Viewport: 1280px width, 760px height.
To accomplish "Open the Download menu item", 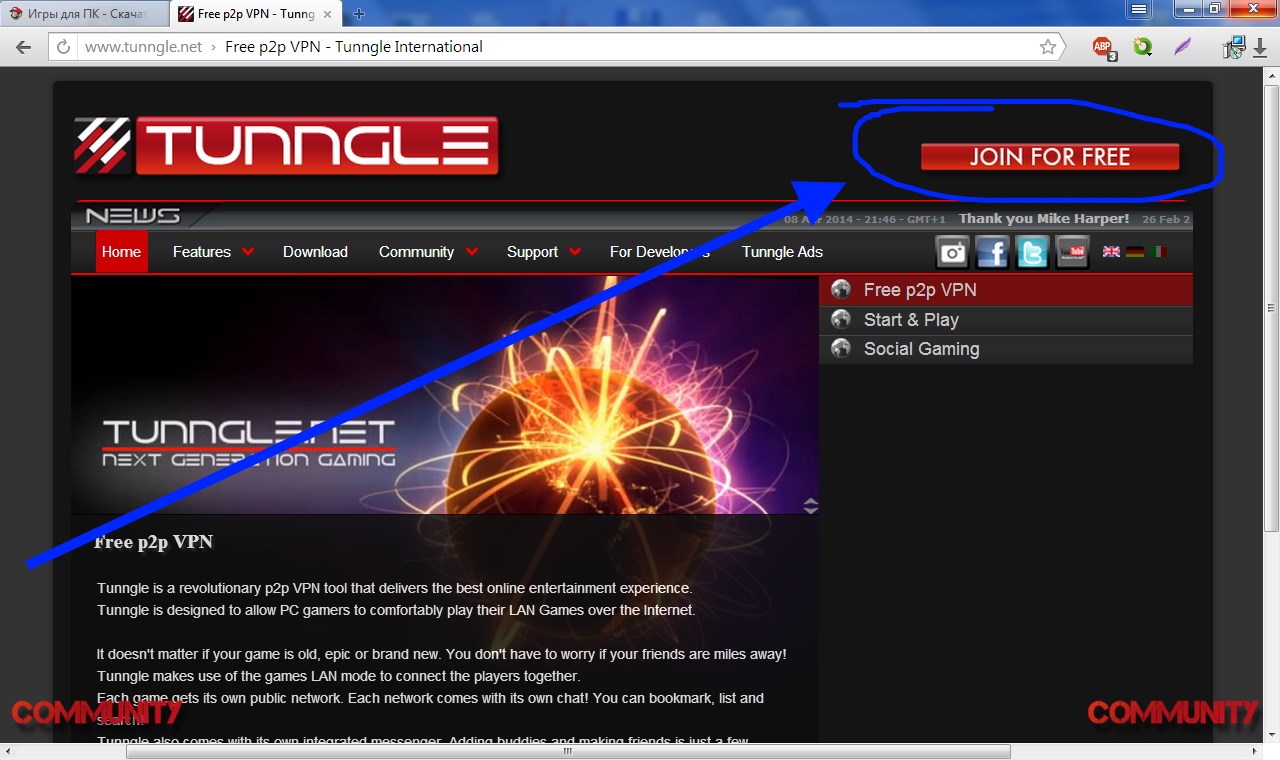I will coord(315,252).
